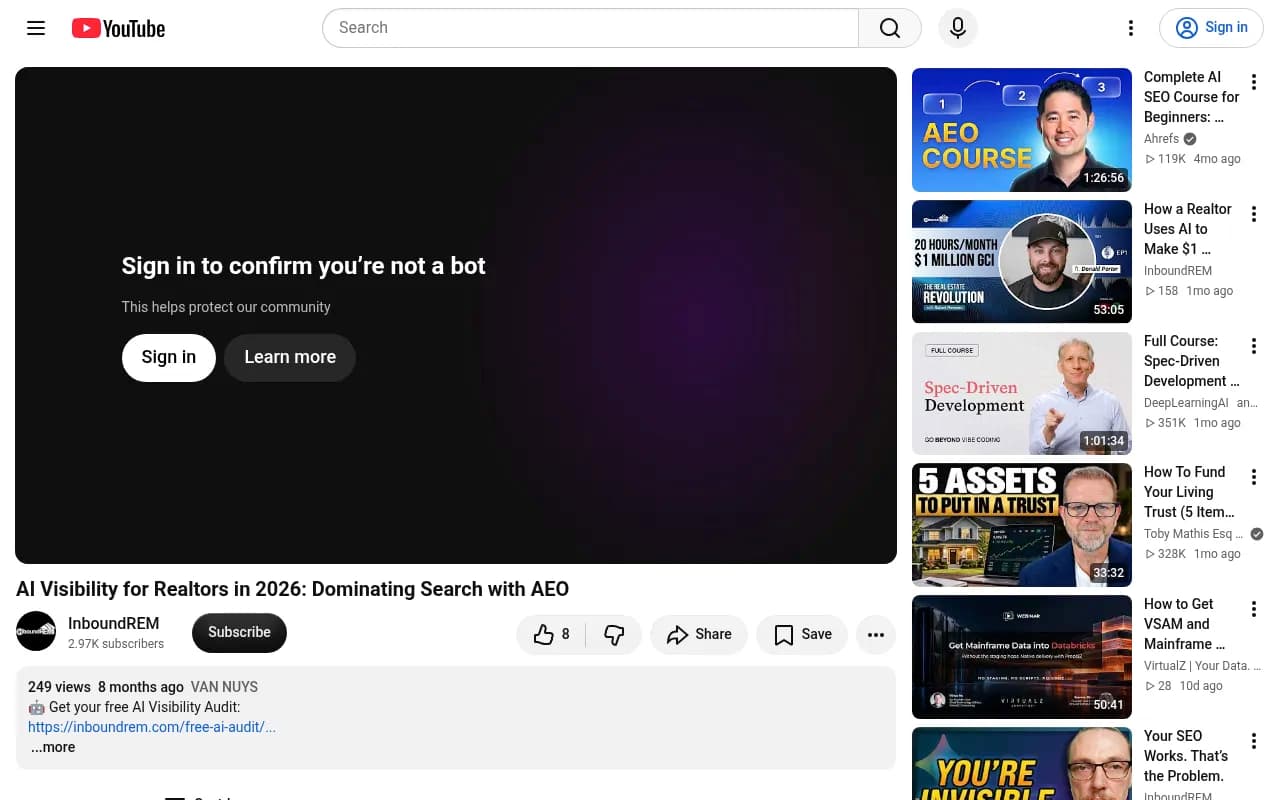Screen dimensions: 1280x800
Task: Open the How To Fund Your Living Trust title
Action: point(1189,492)
